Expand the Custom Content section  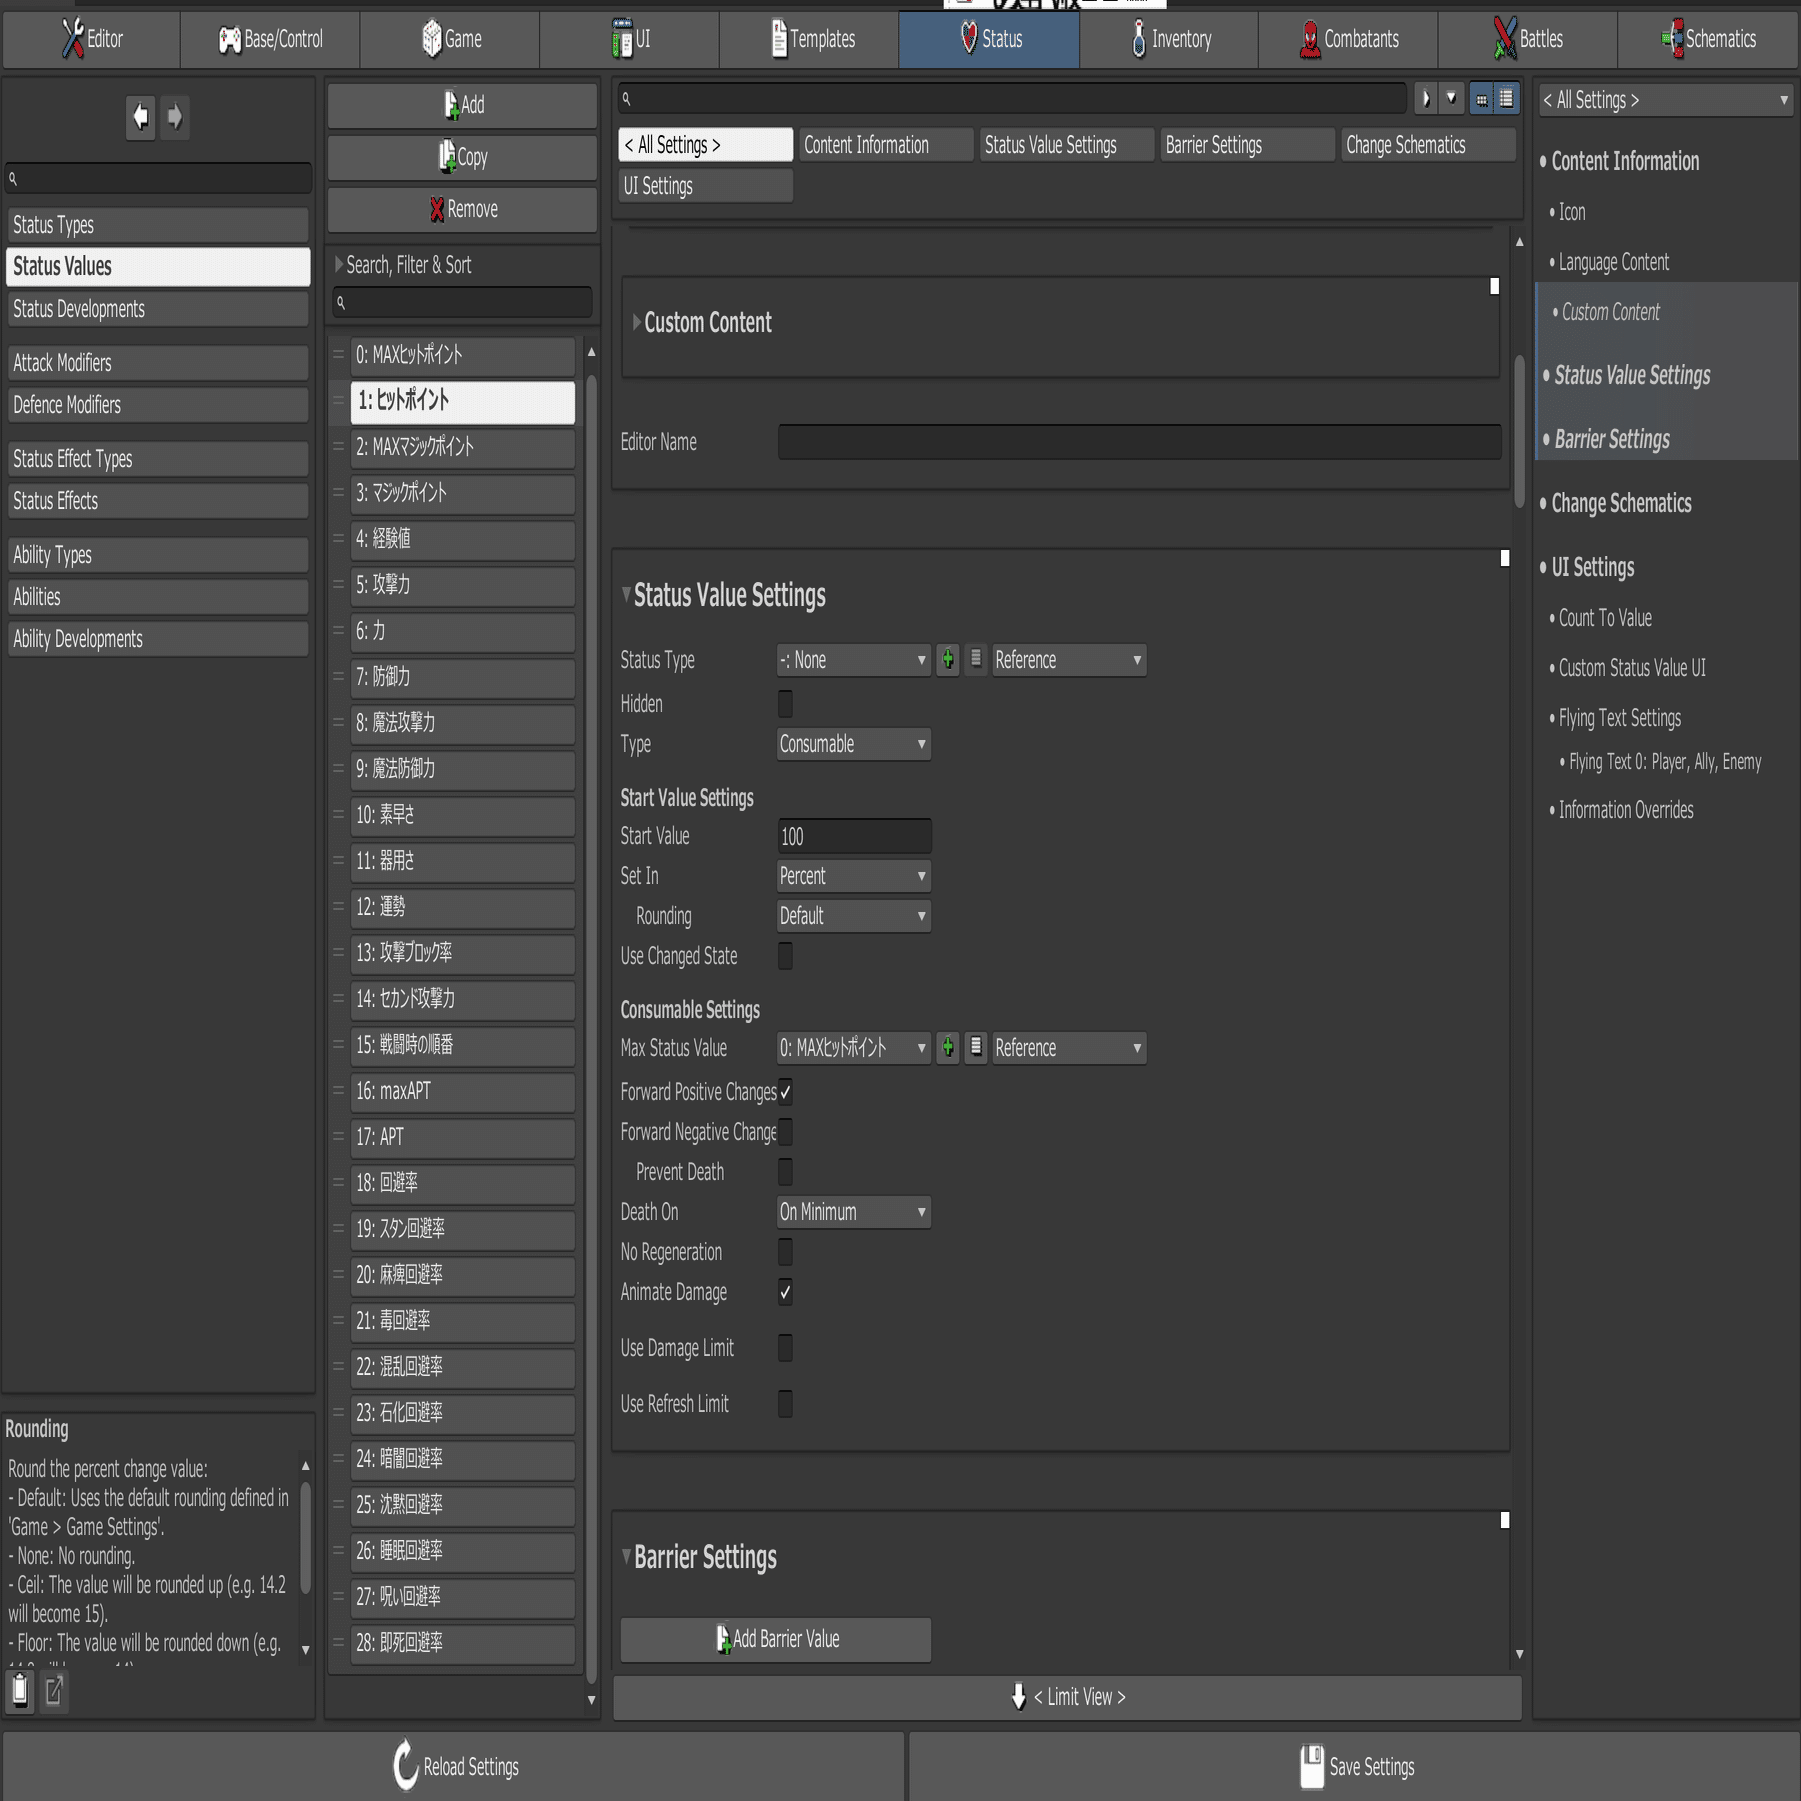637,322
